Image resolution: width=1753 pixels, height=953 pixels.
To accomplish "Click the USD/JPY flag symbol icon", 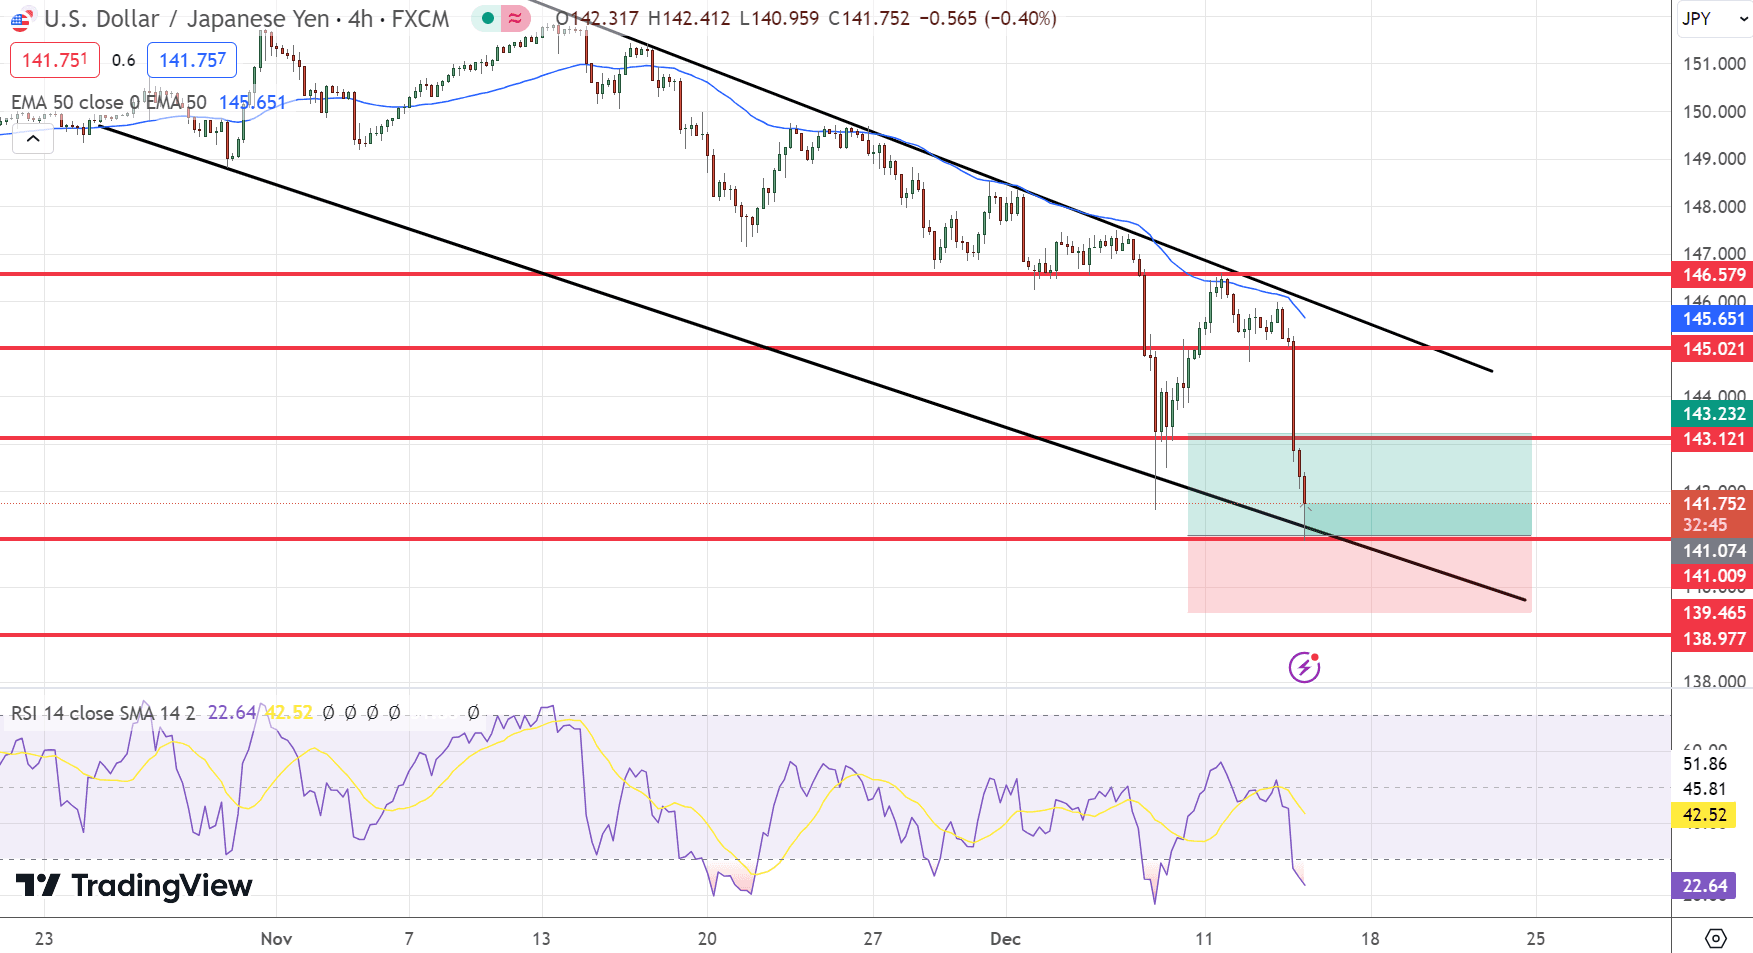I will coord(21,19).
